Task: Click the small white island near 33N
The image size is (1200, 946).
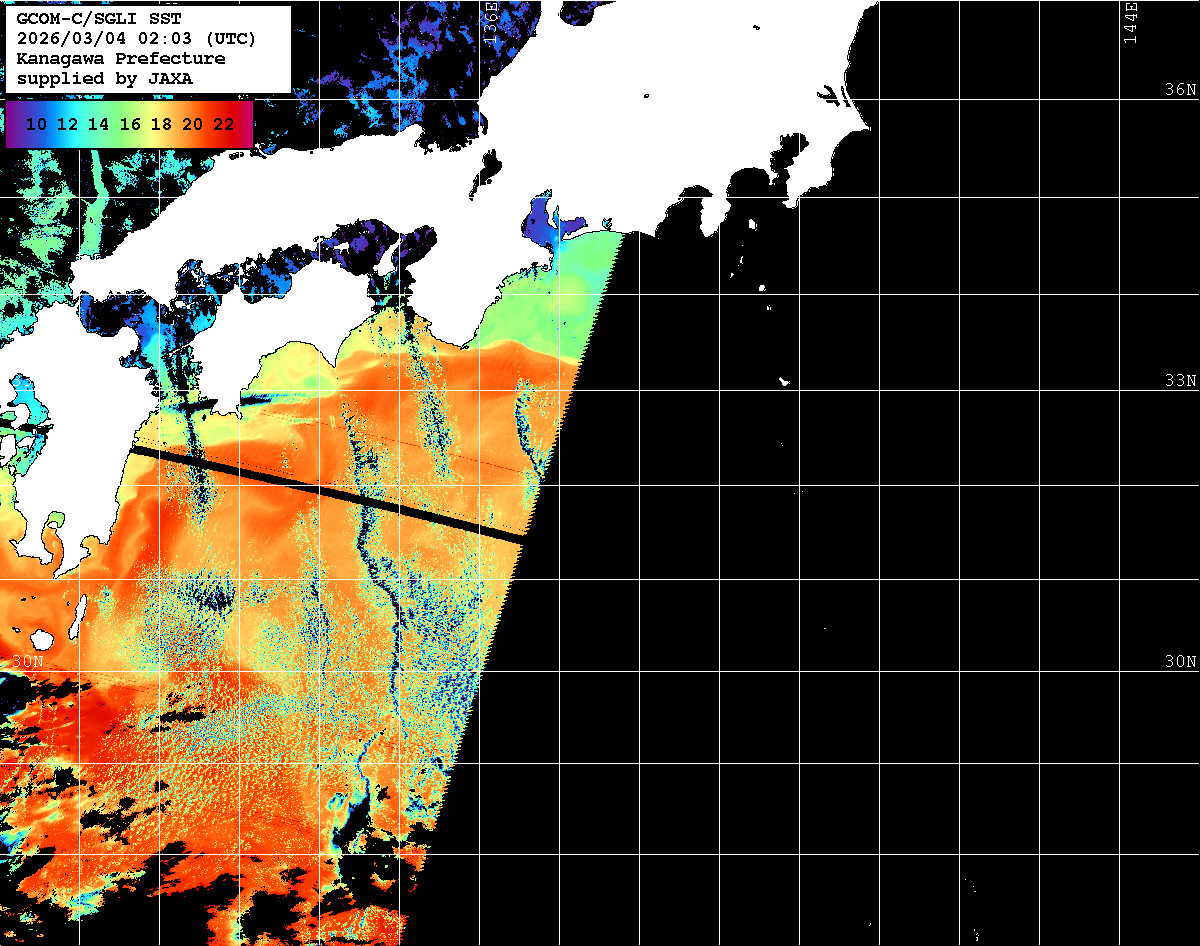Action: click(x=785, y=381)
